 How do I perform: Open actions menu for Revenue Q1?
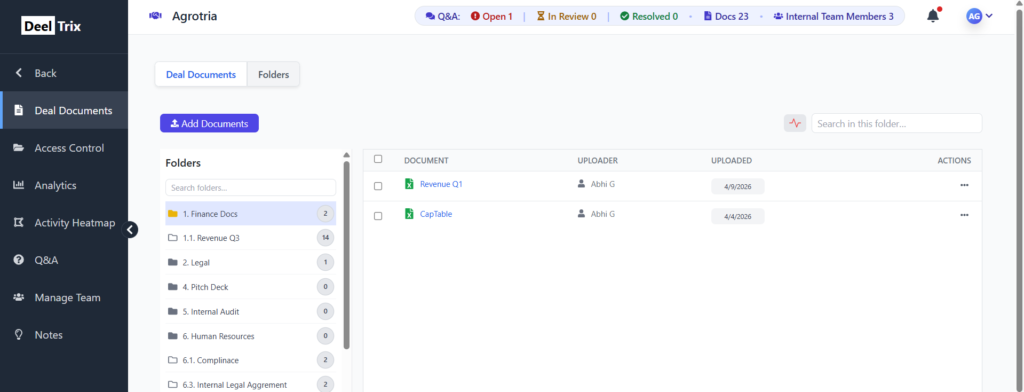[x=964, y=185]
